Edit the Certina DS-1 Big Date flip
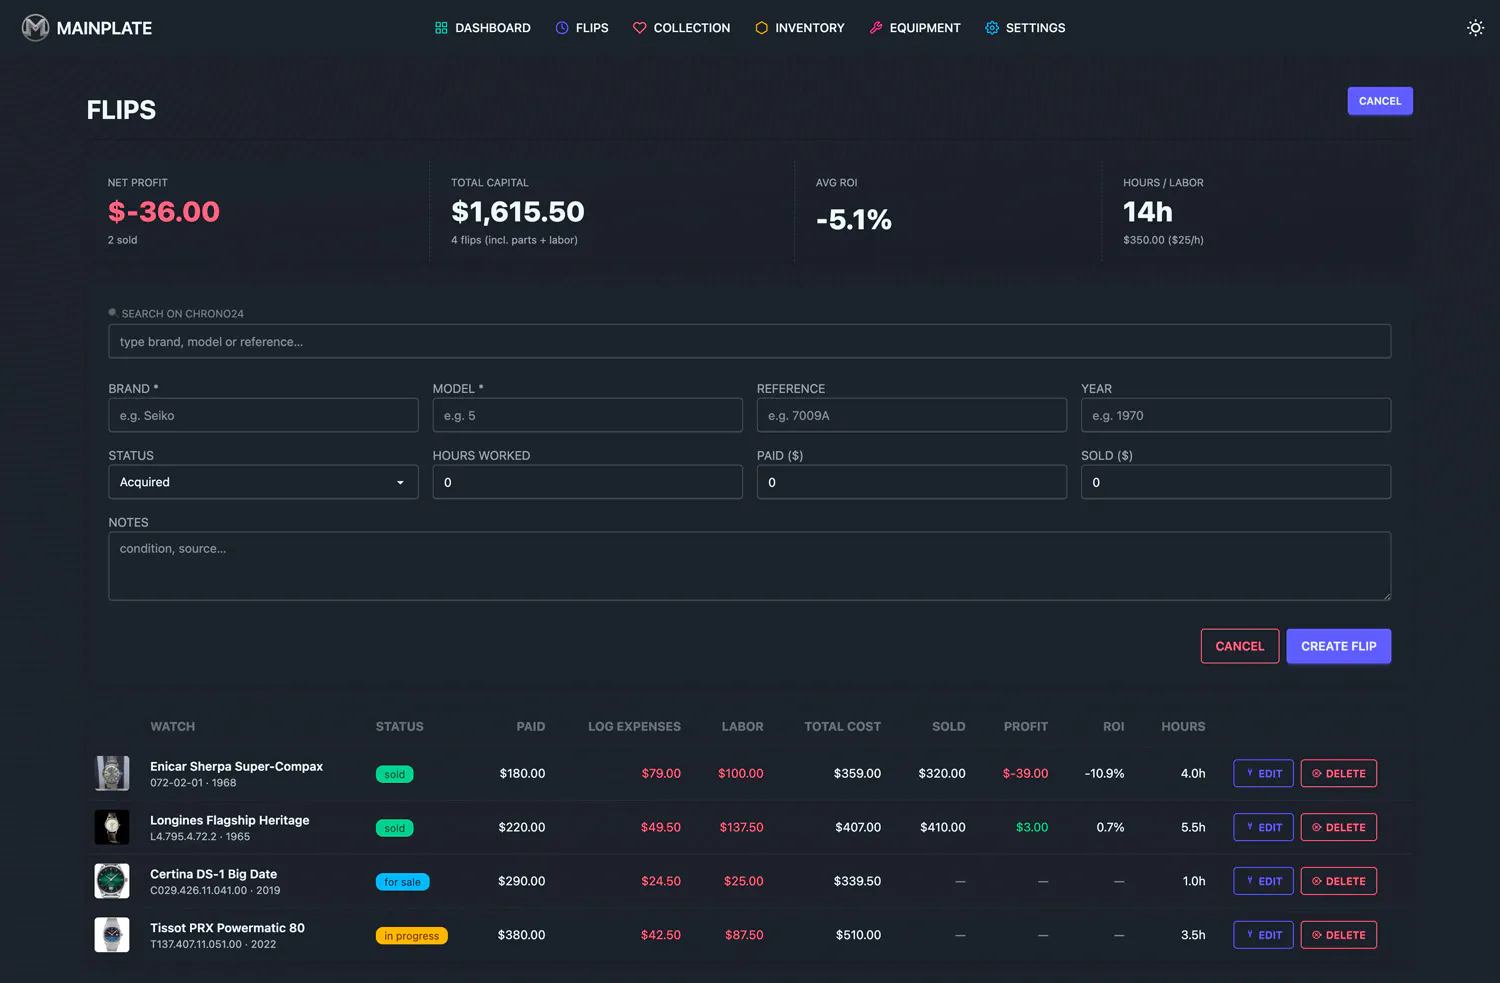Viewport: 1500px width, 983px height. pyautogui.click(x=1263, y=881)
